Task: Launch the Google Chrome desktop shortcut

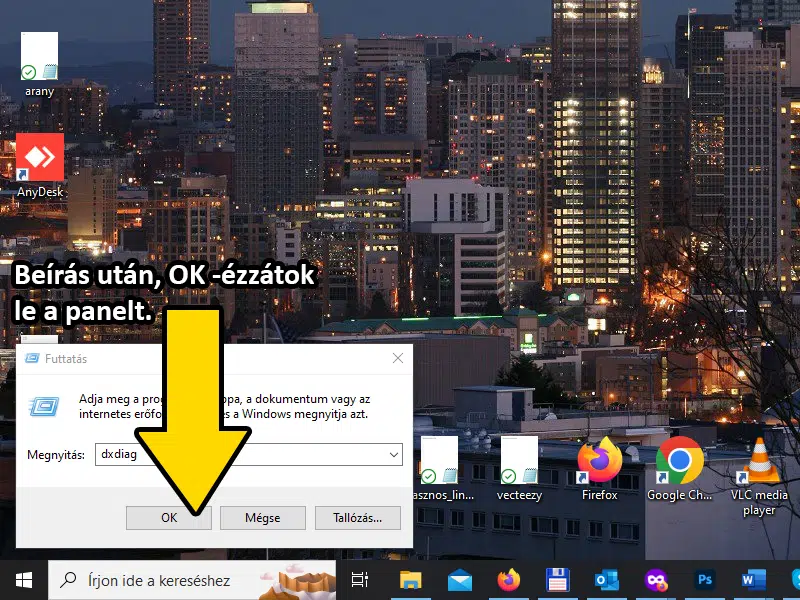Action: 679,468
